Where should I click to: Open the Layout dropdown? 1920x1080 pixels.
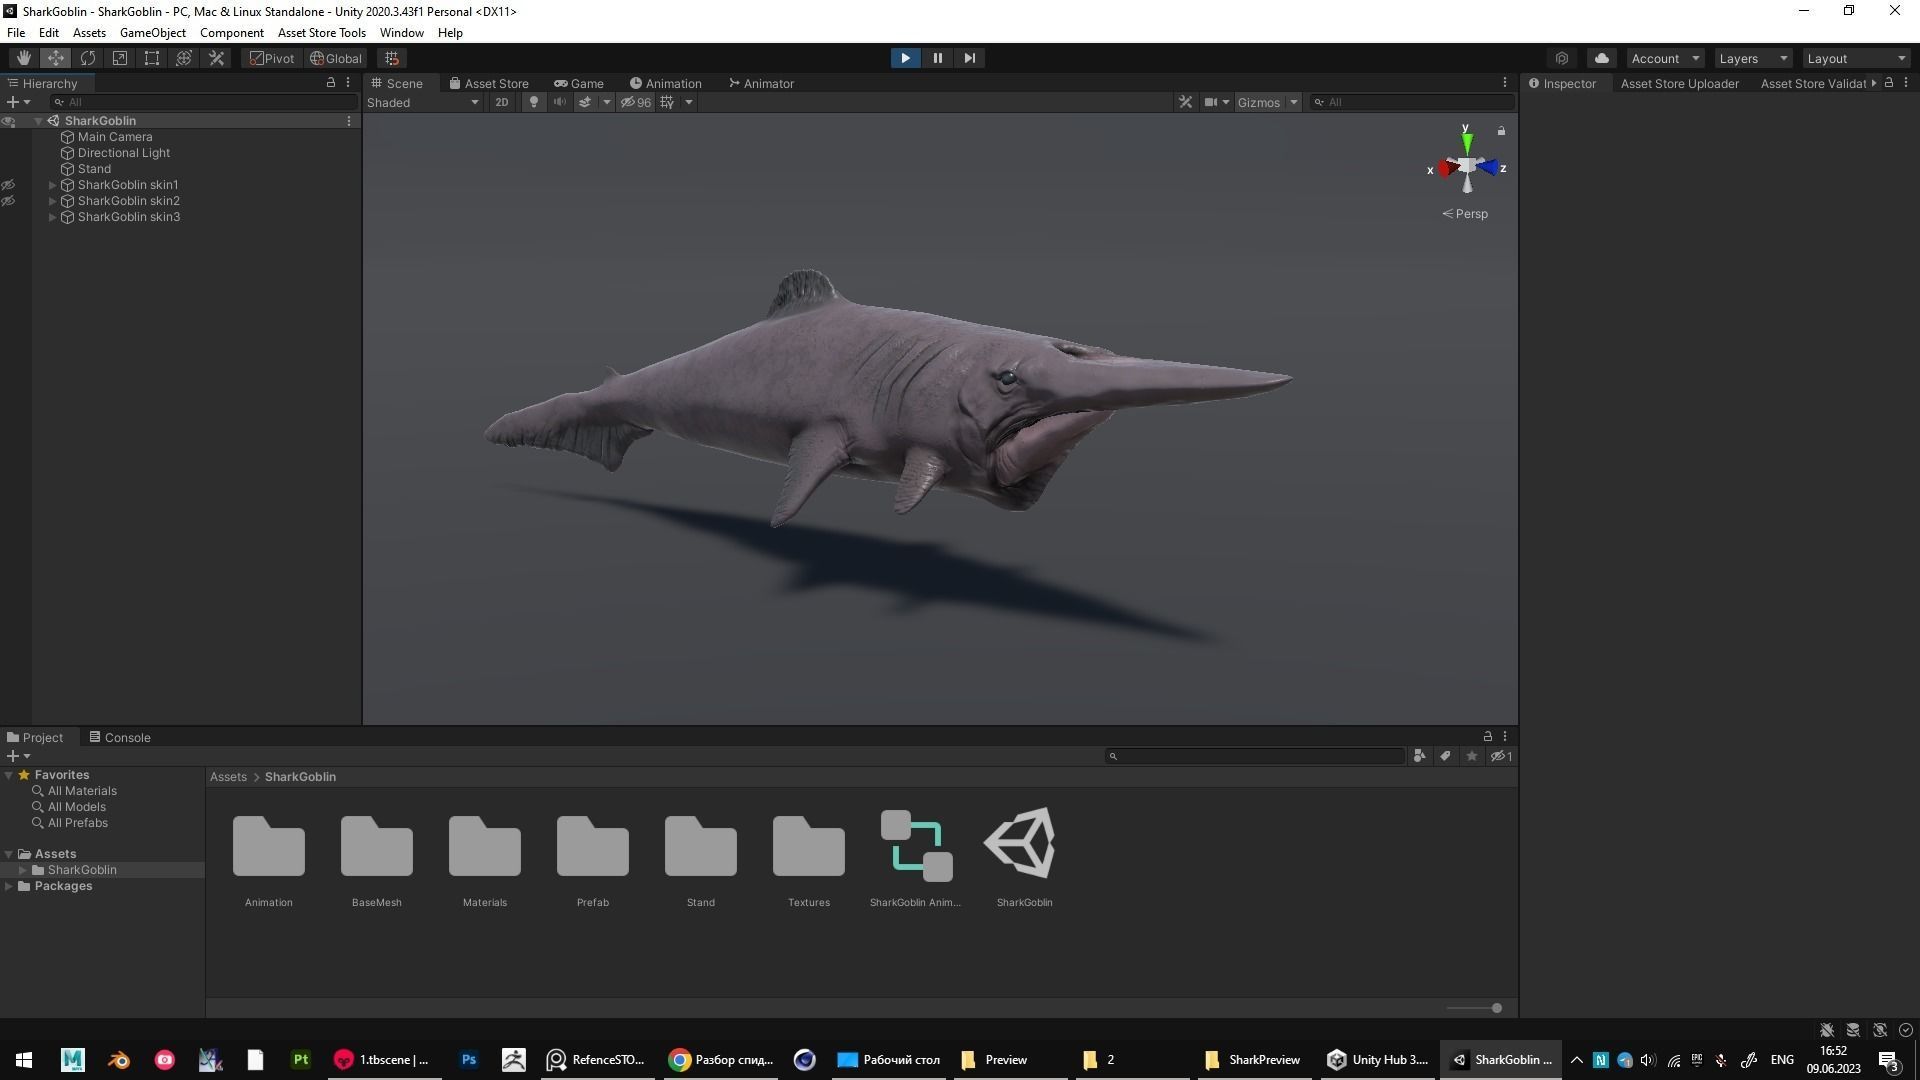point(1856,58)
